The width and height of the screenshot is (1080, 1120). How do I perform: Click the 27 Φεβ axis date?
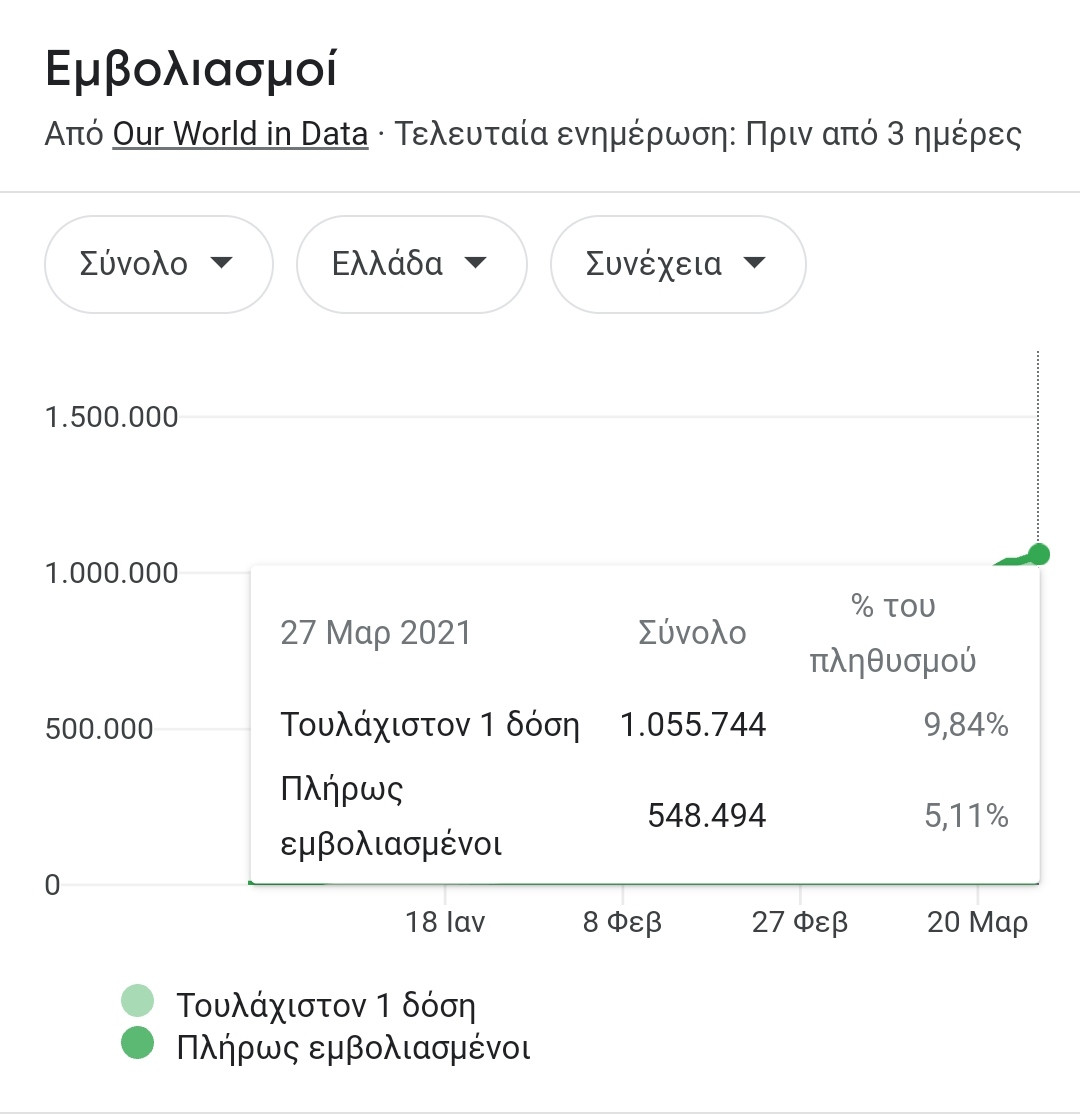click(800, 921)
